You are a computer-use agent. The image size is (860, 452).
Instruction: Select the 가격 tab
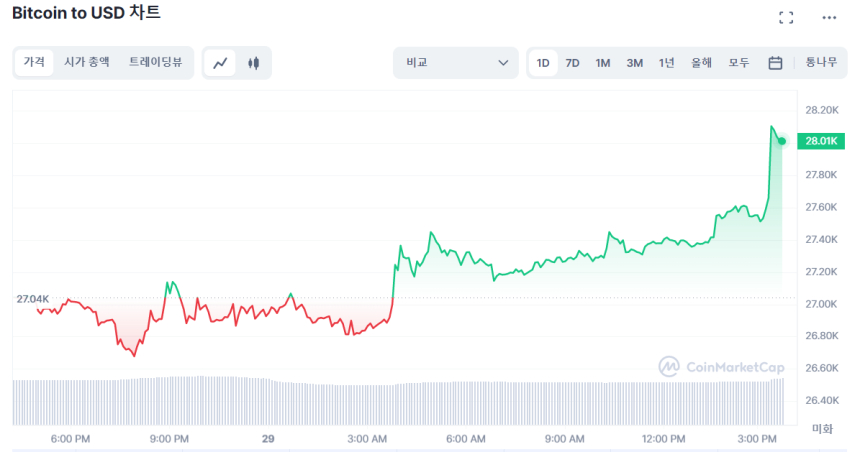point(34,63)
